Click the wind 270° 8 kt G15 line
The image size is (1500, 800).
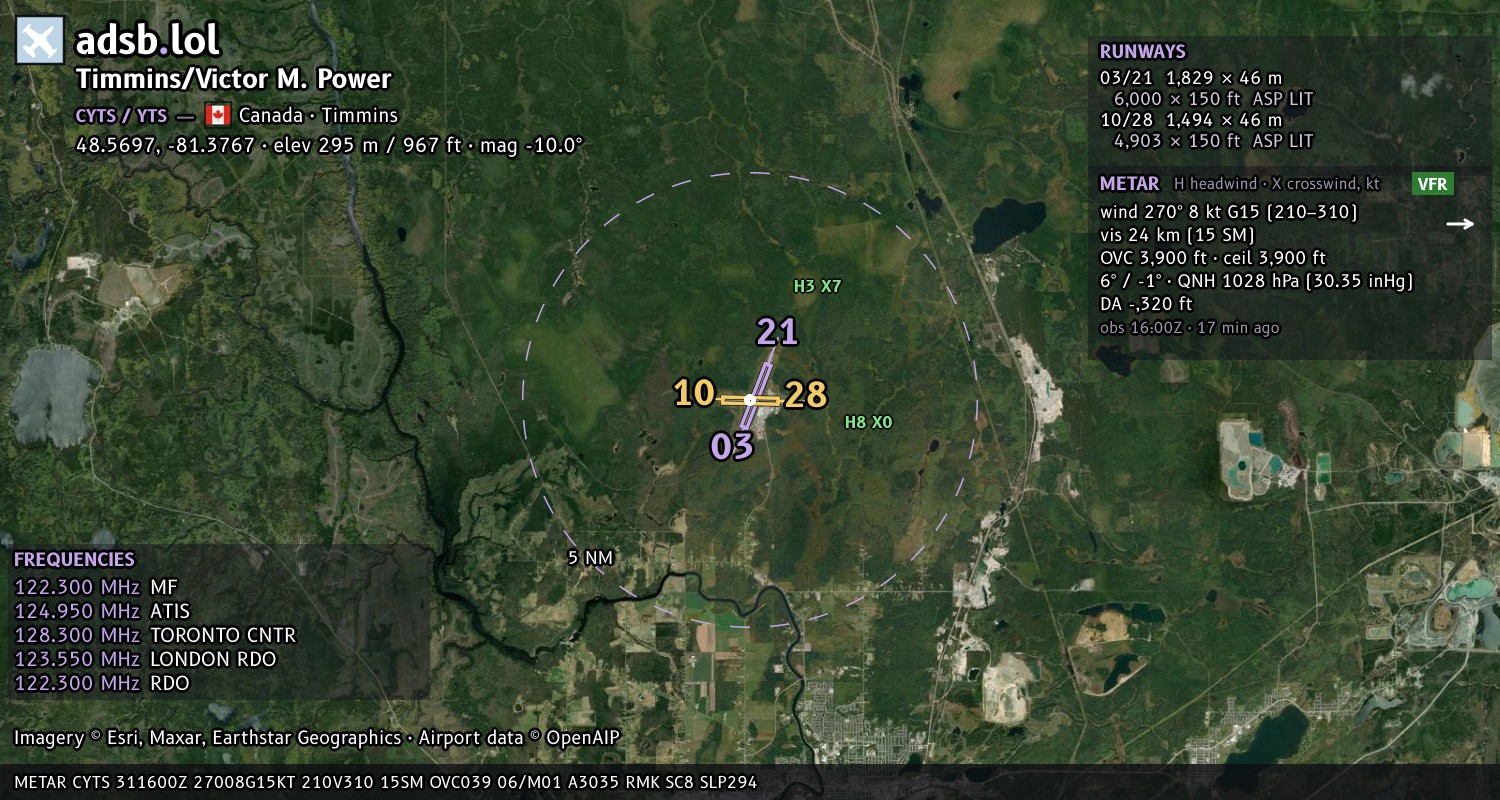1228,212
